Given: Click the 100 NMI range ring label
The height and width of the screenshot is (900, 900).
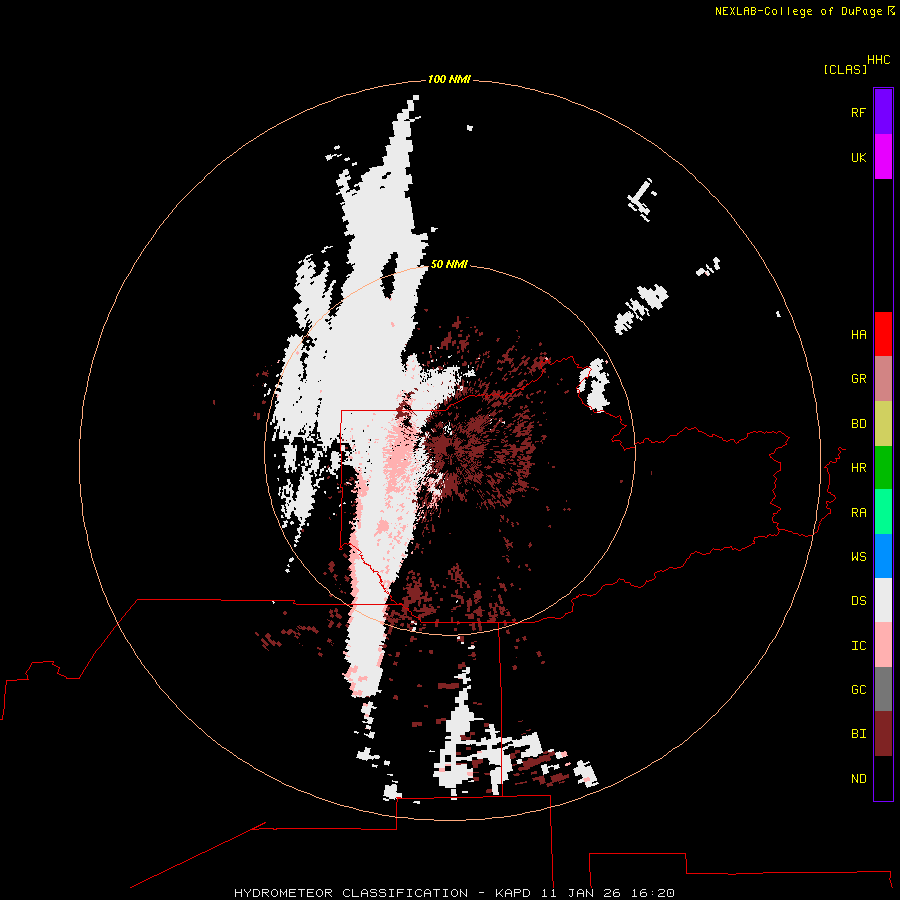Looking at the screenshot, I should pos(449,79).
